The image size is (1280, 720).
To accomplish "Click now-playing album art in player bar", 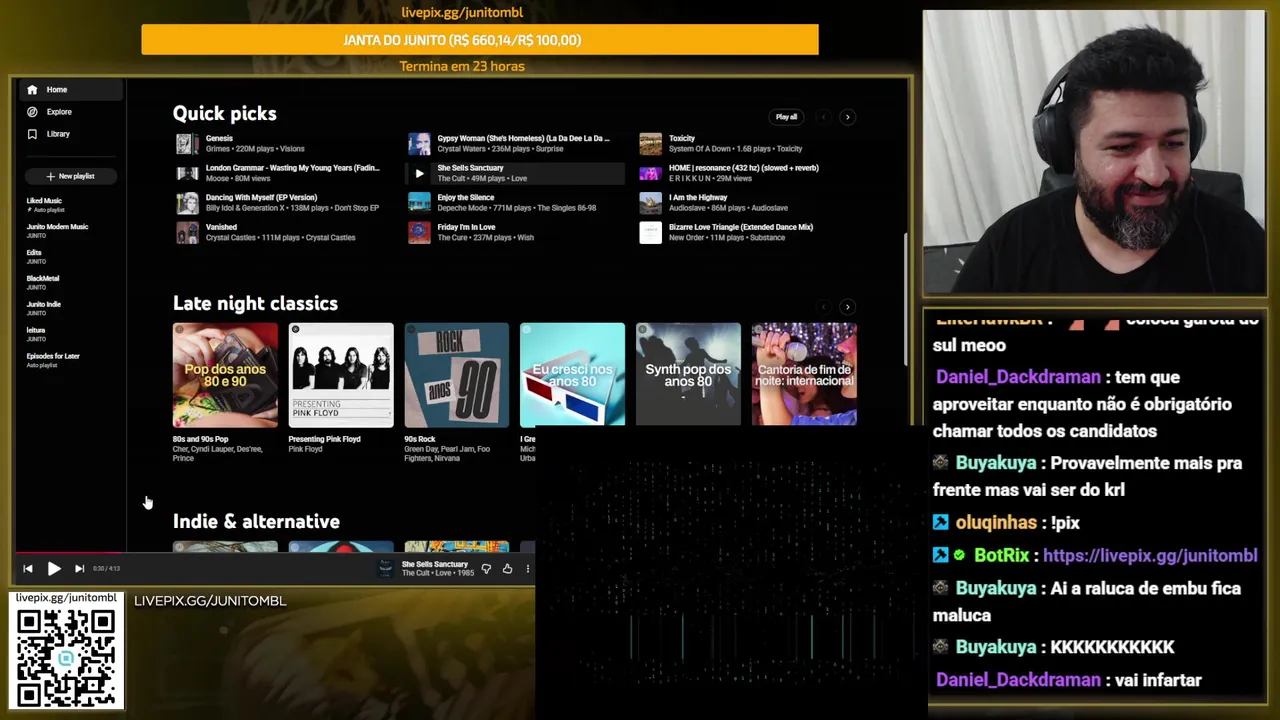I will [x=386, y=569].
